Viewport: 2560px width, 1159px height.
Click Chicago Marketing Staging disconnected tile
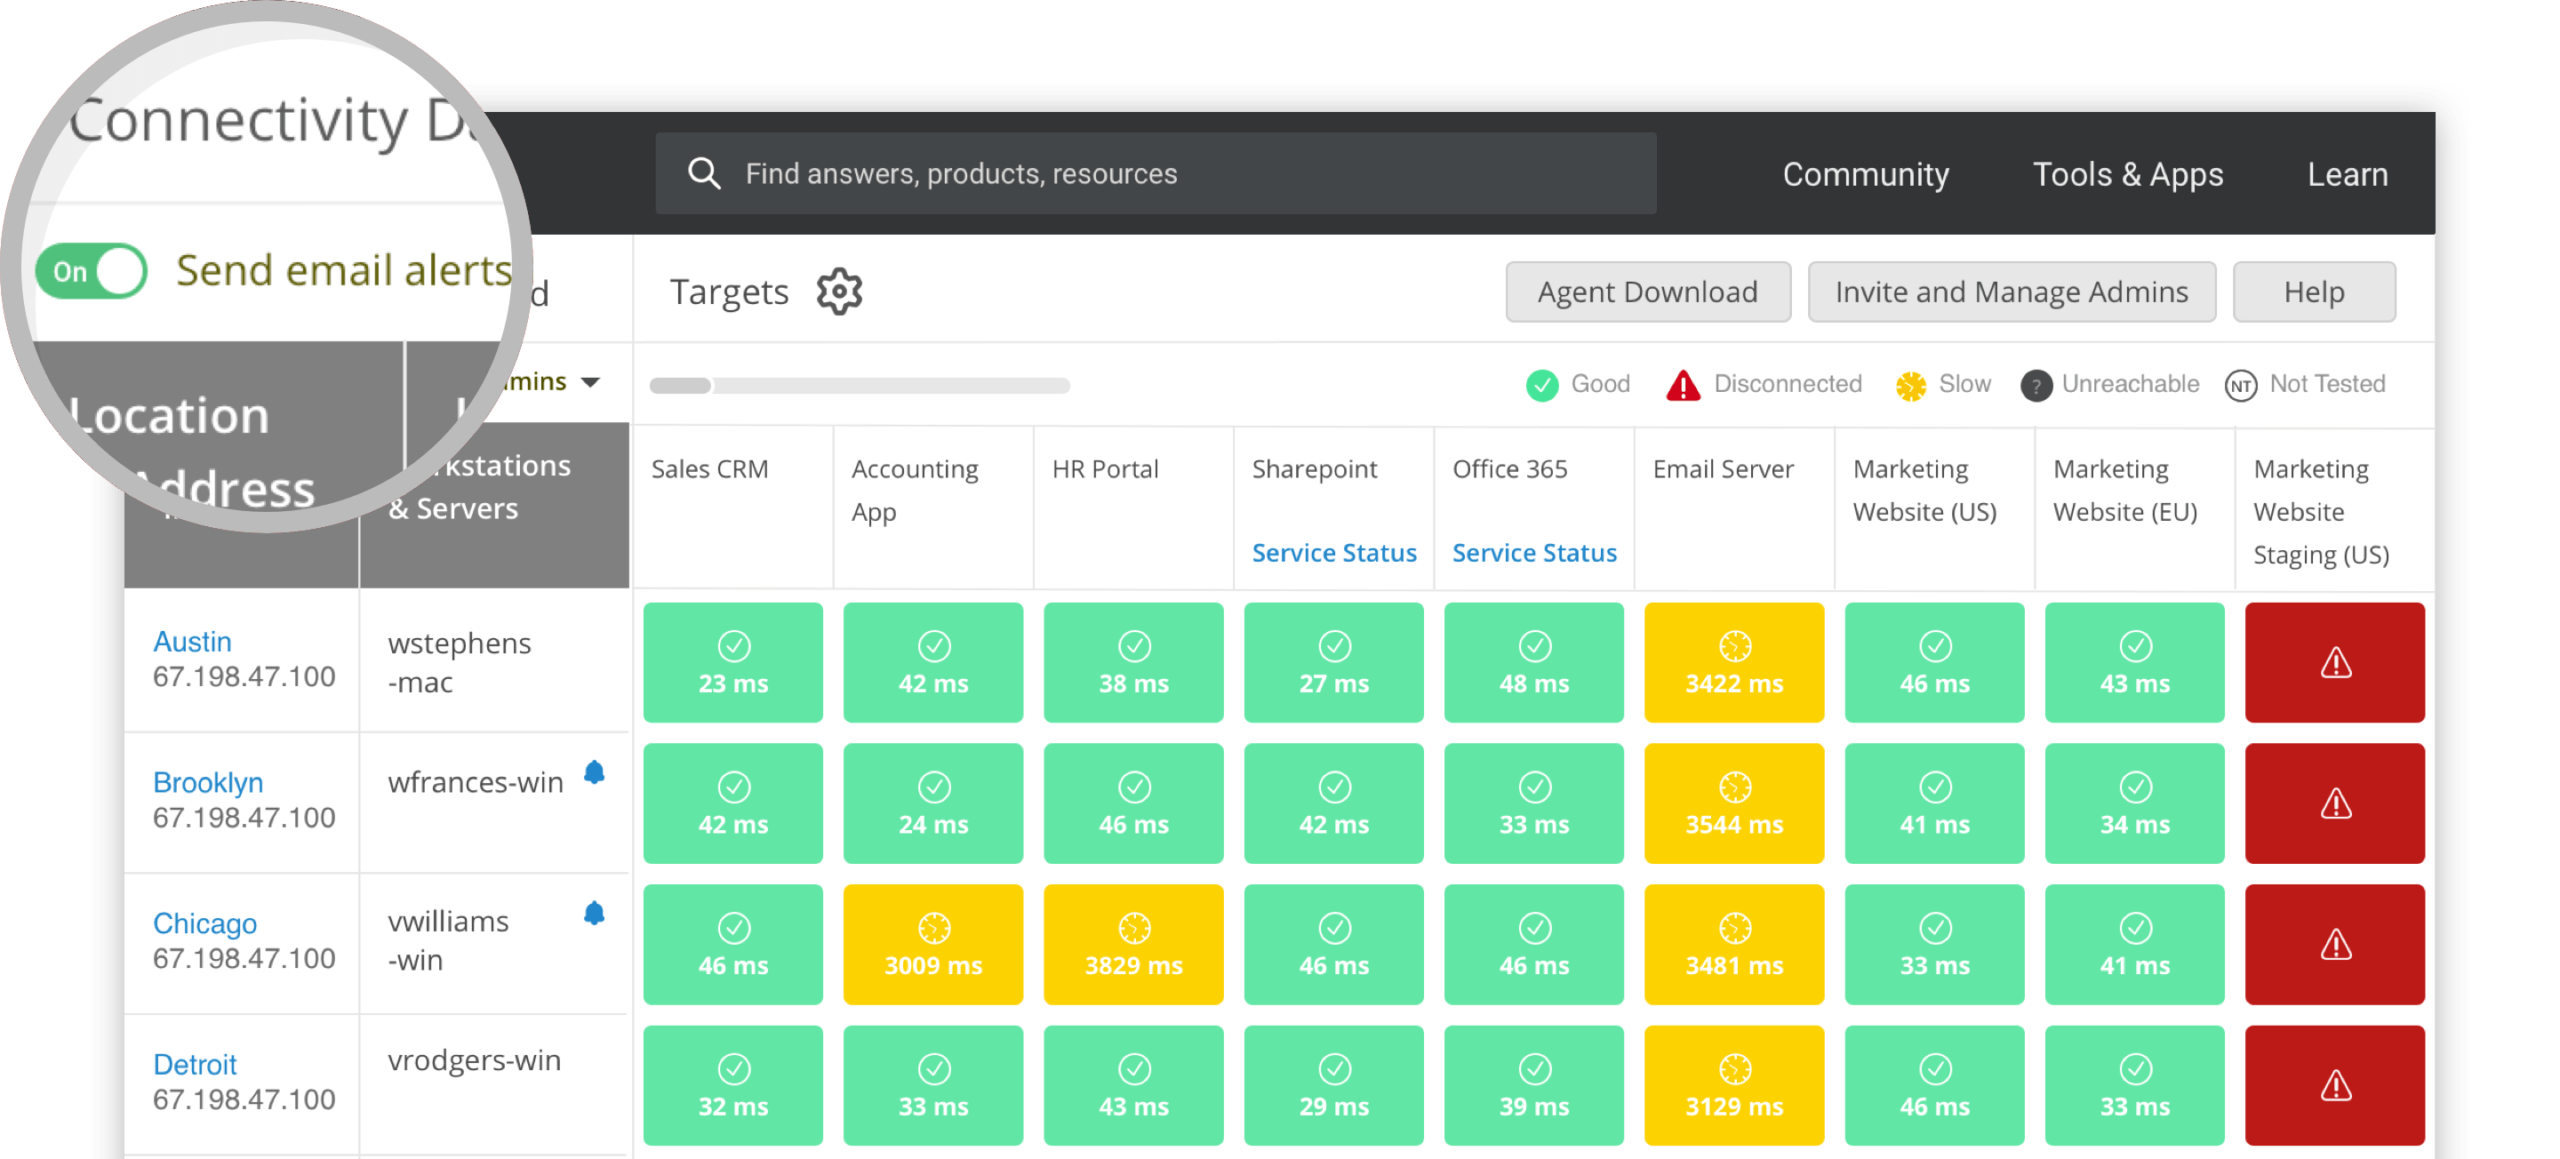[x=2334, y=944]
